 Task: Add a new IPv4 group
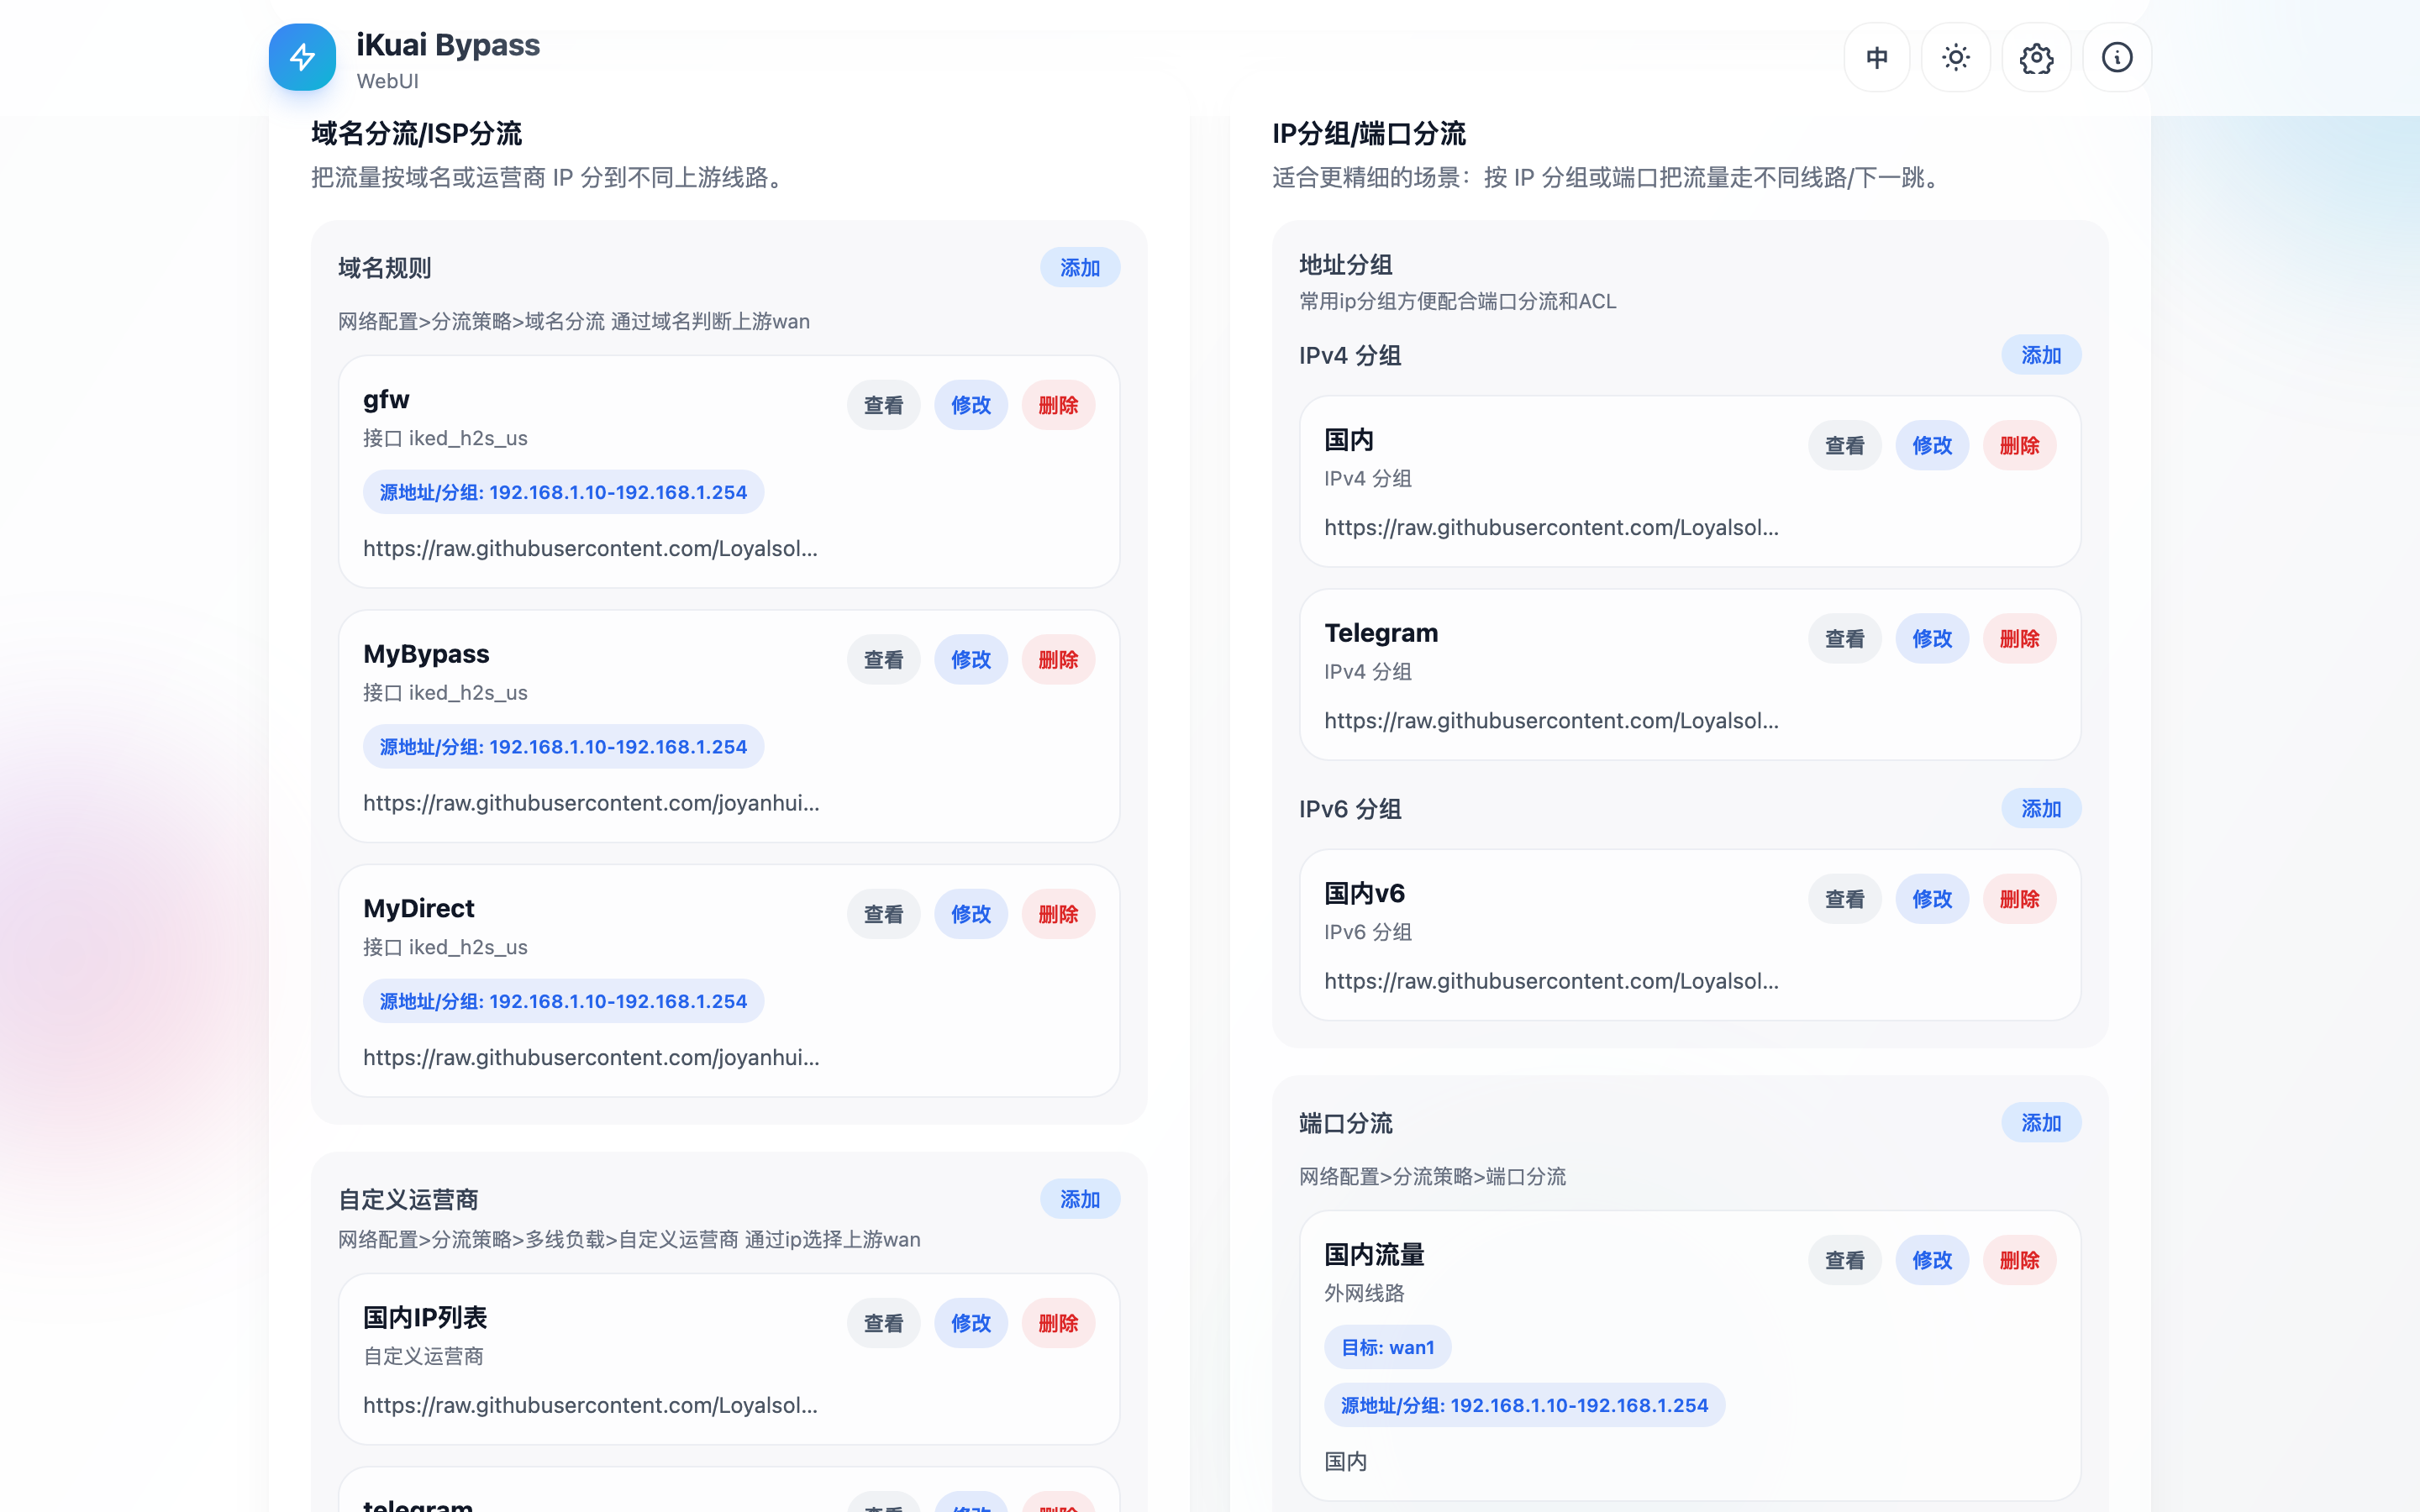2040,355
